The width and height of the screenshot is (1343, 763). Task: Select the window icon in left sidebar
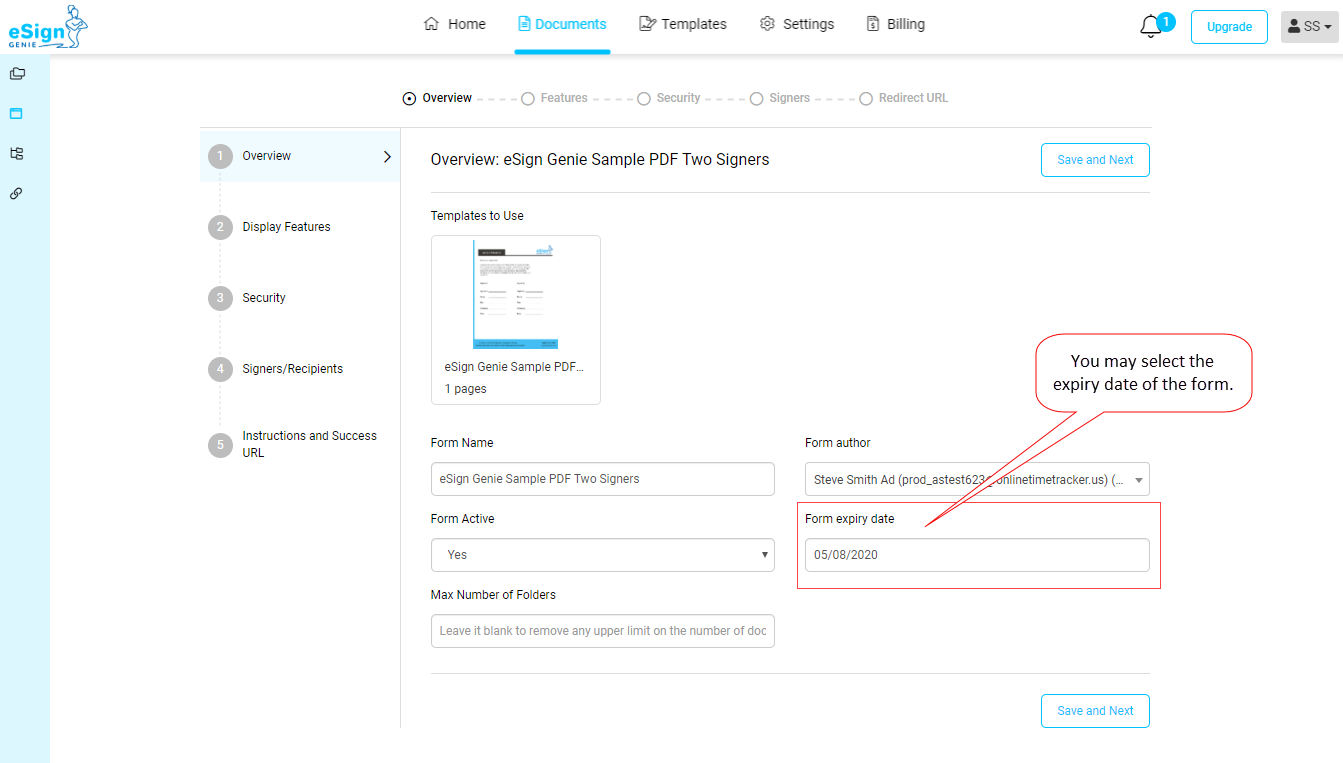click(x=16, y=113)
